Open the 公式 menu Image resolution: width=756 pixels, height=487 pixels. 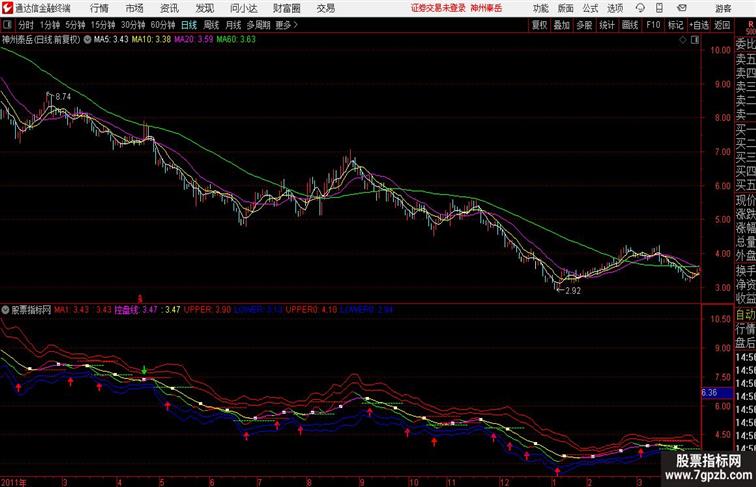point(590,8)
